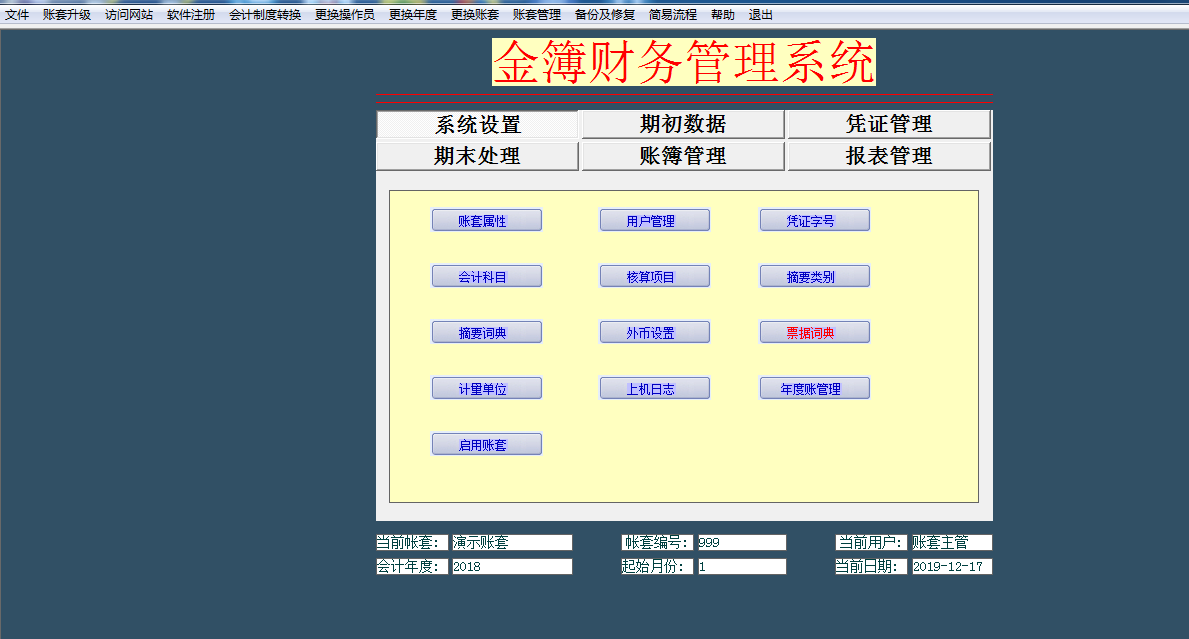Click the 金簿财务管理系统 title
This screenshot has width=1189, height=639.
click(x=684, y=62)
